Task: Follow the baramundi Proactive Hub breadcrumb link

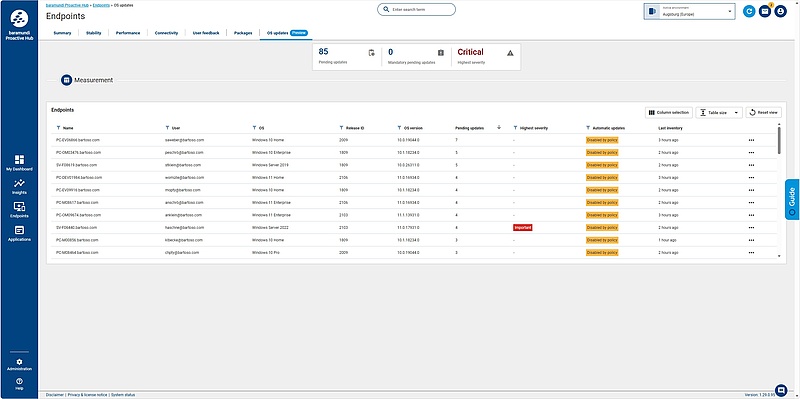Action: tap(67, 5)
